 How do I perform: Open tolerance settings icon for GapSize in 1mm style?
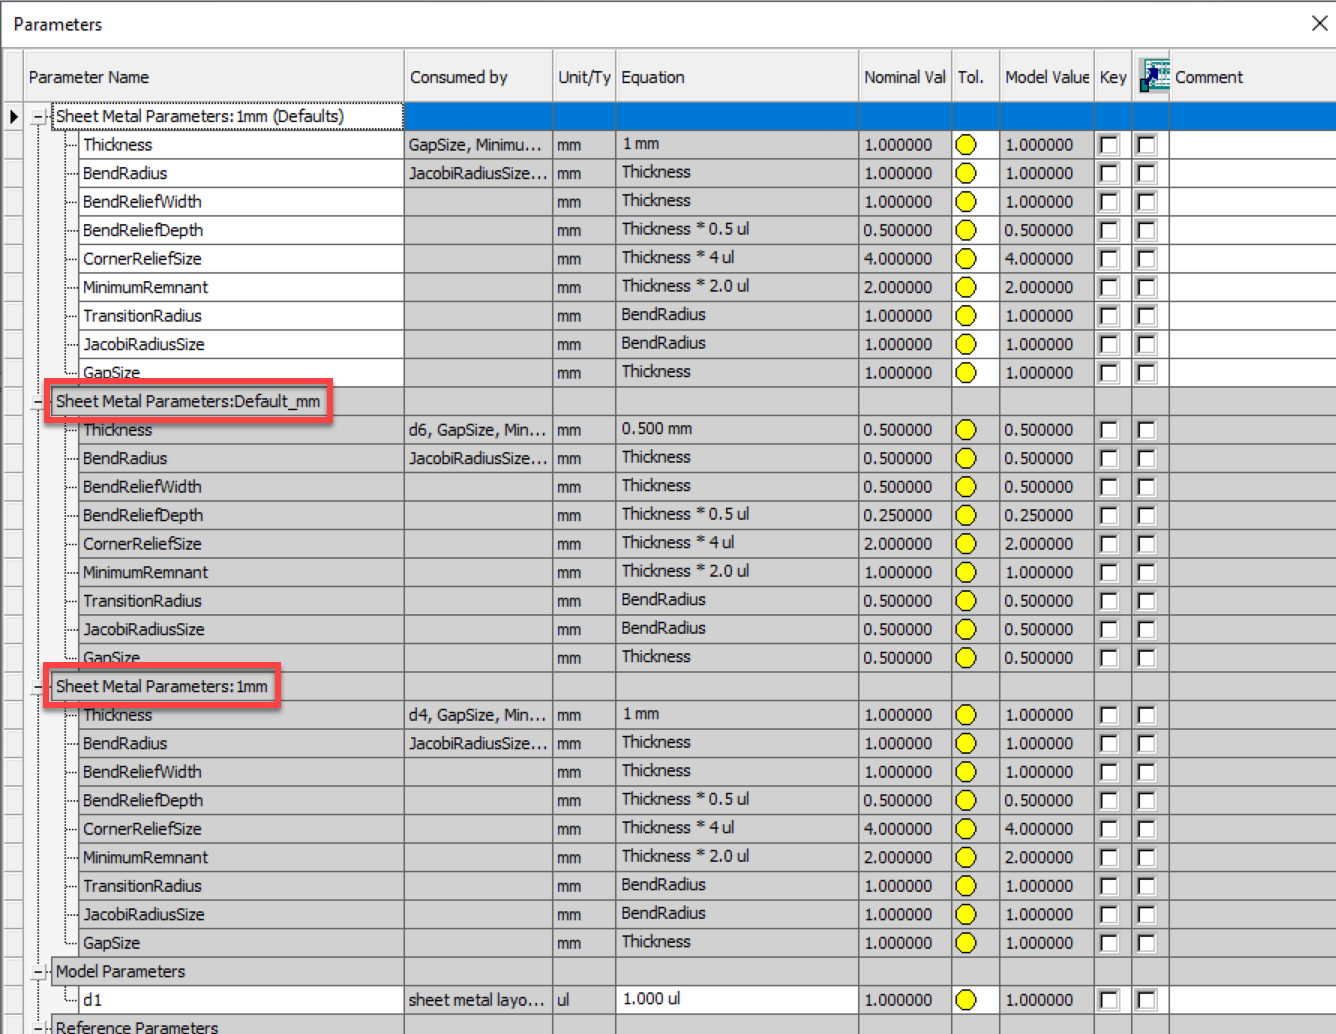pos(966,942)
